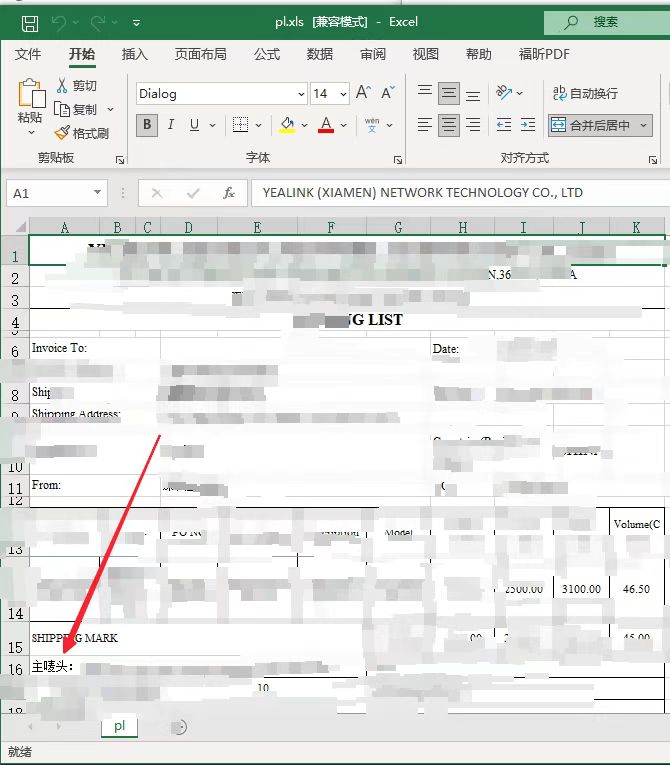Click the 复制 copy button
The width and height of the screenshot is (670, 765).
pos(75,109)
